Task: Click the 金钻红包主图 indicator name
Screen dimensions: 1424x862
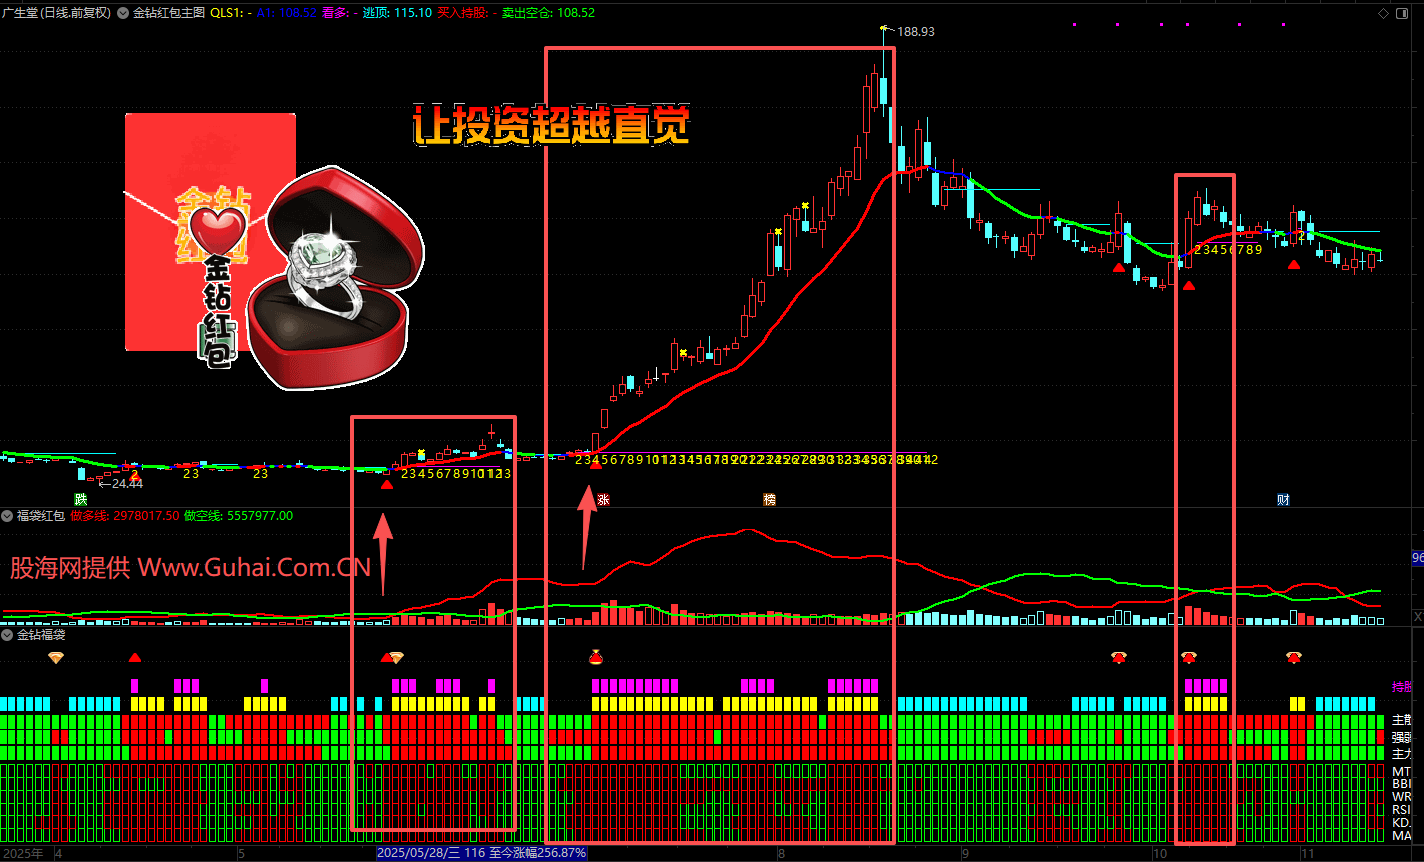Action: (168, 13)
